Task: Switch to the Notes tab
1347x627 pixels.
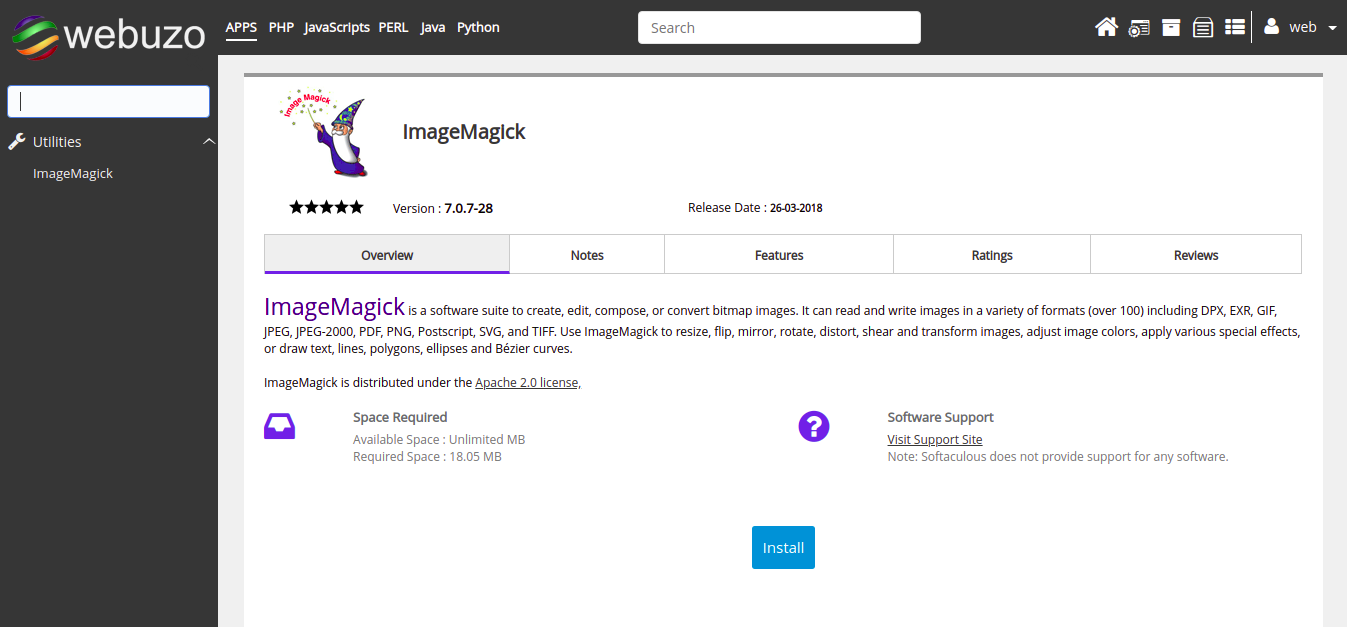Action: [587, 254]
